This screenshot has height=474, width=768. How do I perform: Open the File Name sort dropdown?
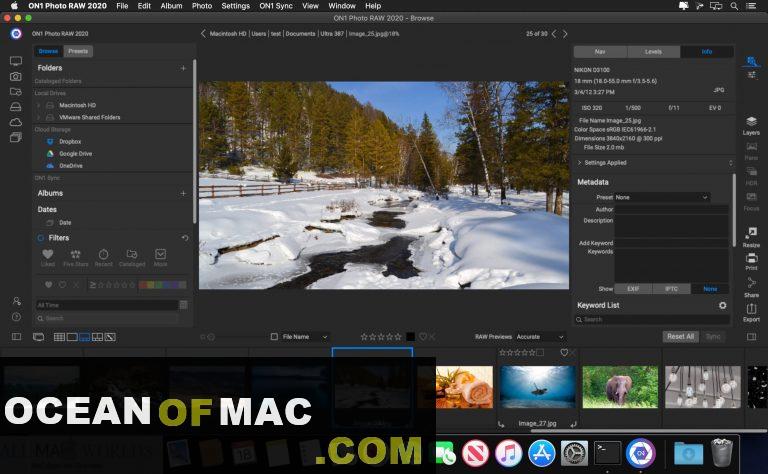(304, 336)
